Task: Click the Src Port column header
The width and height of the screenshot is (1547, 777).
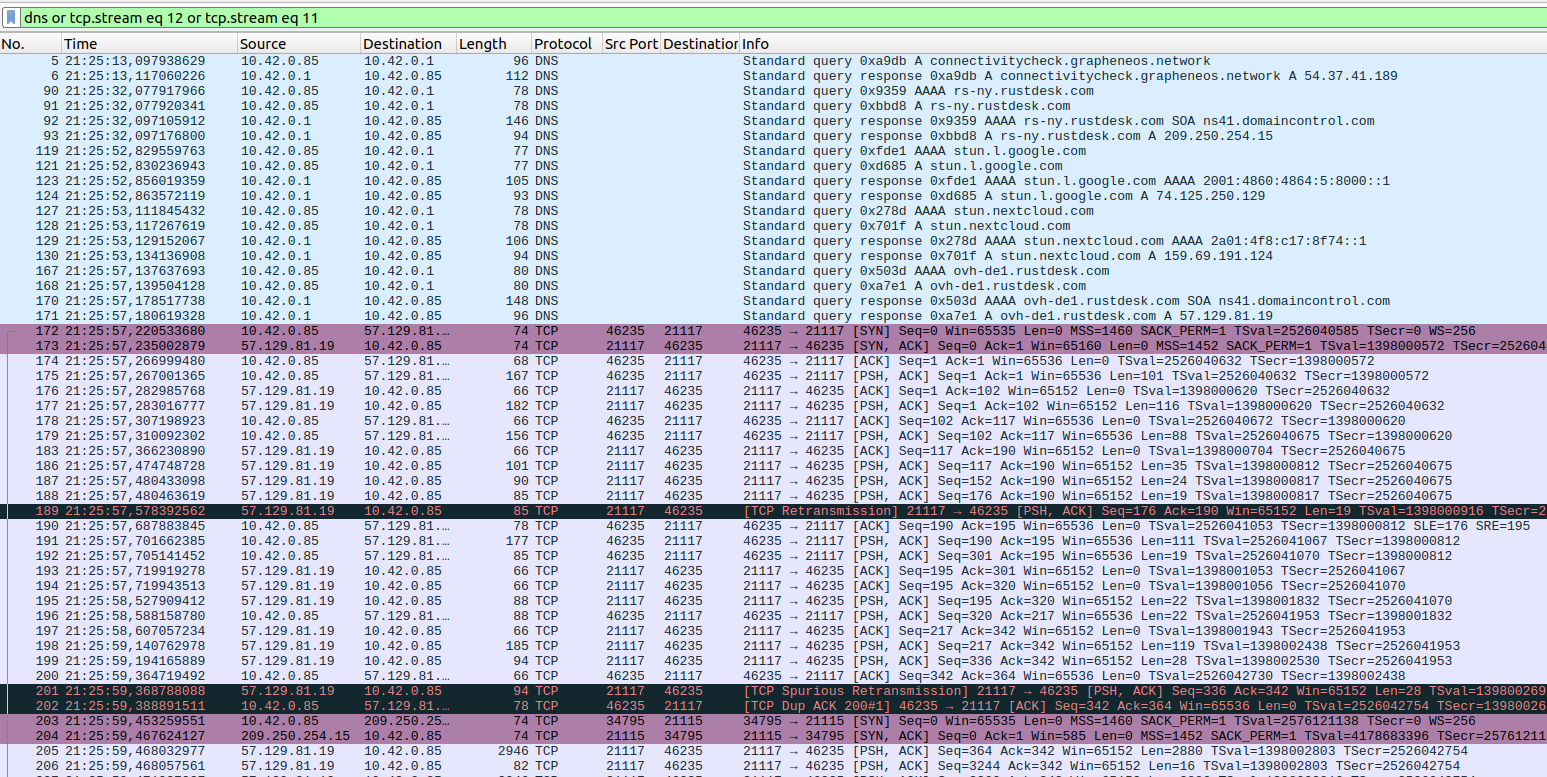Action: click(630, 44)
